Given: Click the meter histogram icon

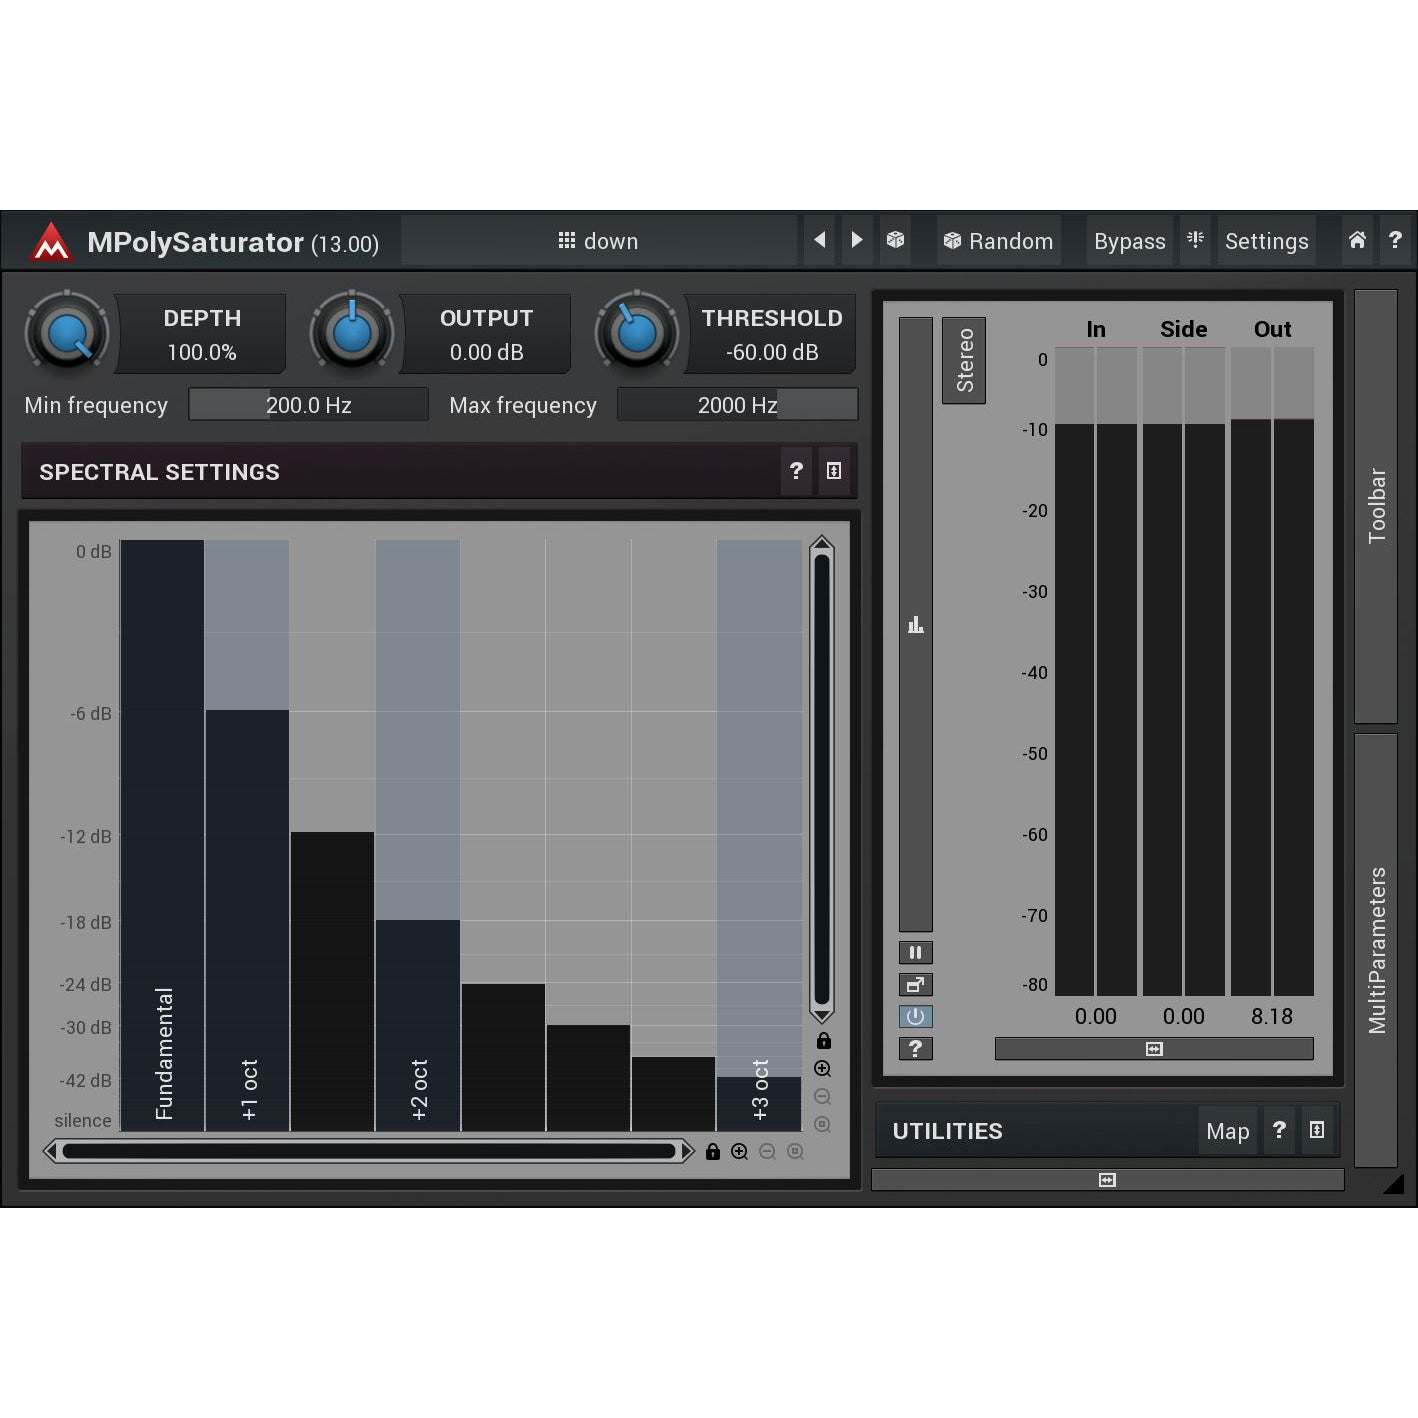Looking at the screenshot, I should click(x=915, y=625).
